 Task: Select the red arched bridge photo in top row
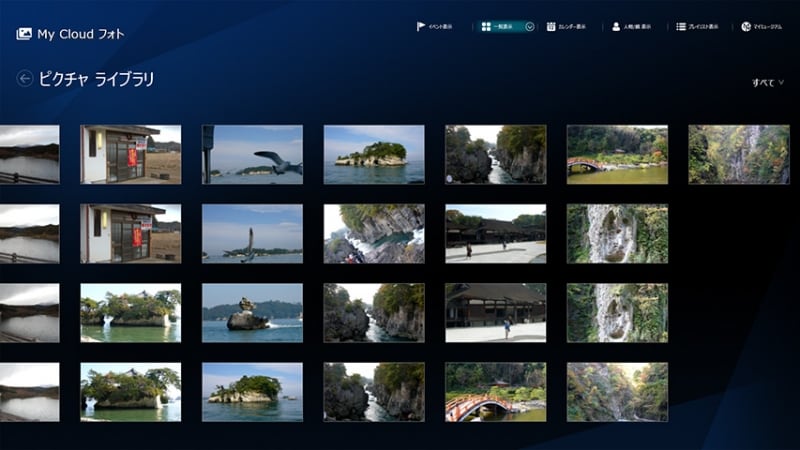point(617,154)
